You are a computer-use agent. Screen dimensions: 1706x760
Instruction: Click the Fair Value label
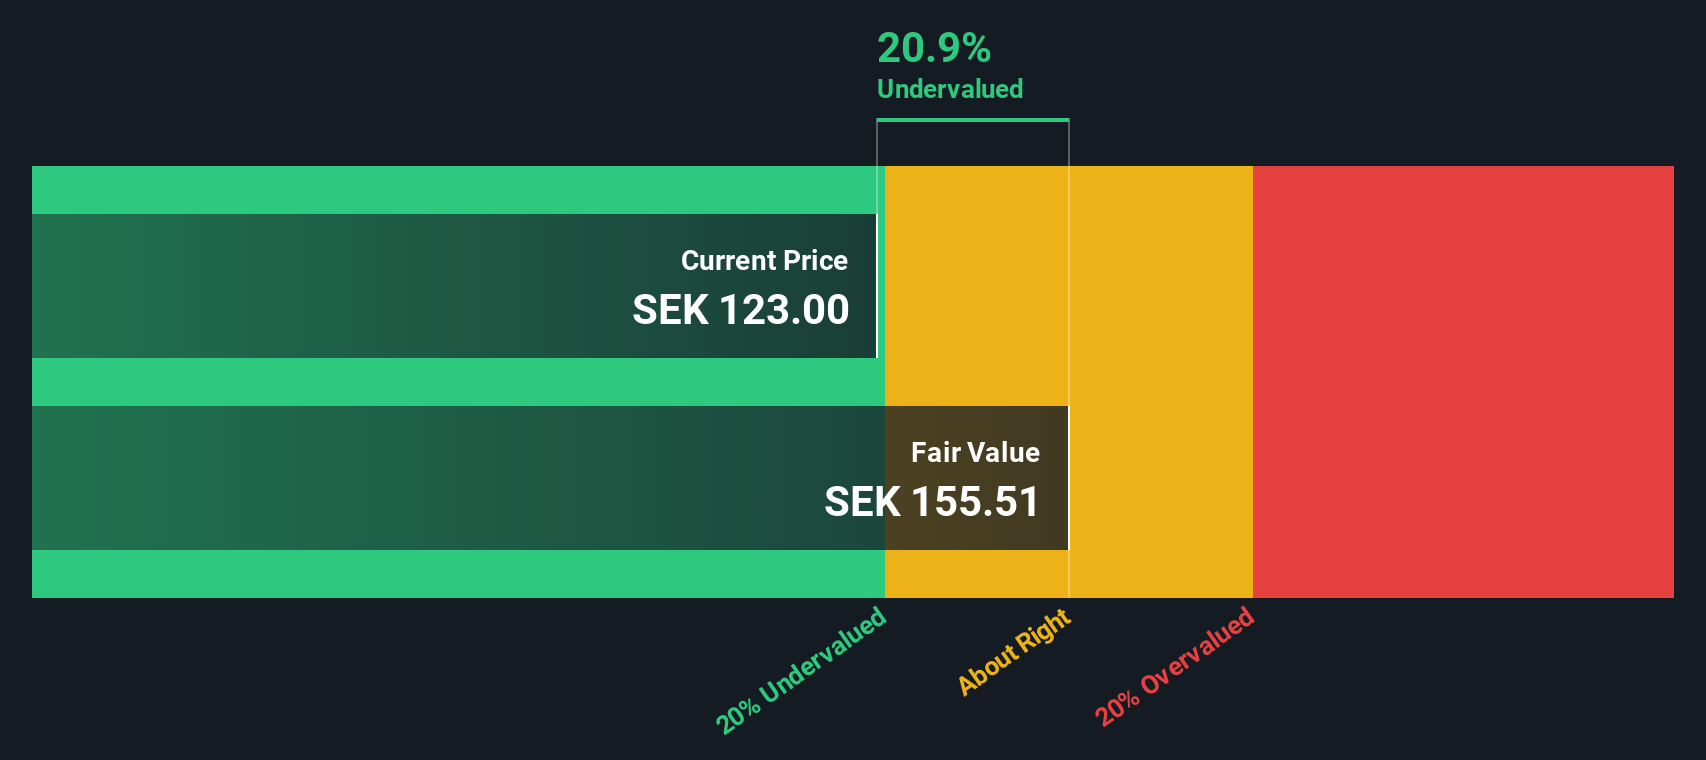pyautogui.click(x=975, y=452)
